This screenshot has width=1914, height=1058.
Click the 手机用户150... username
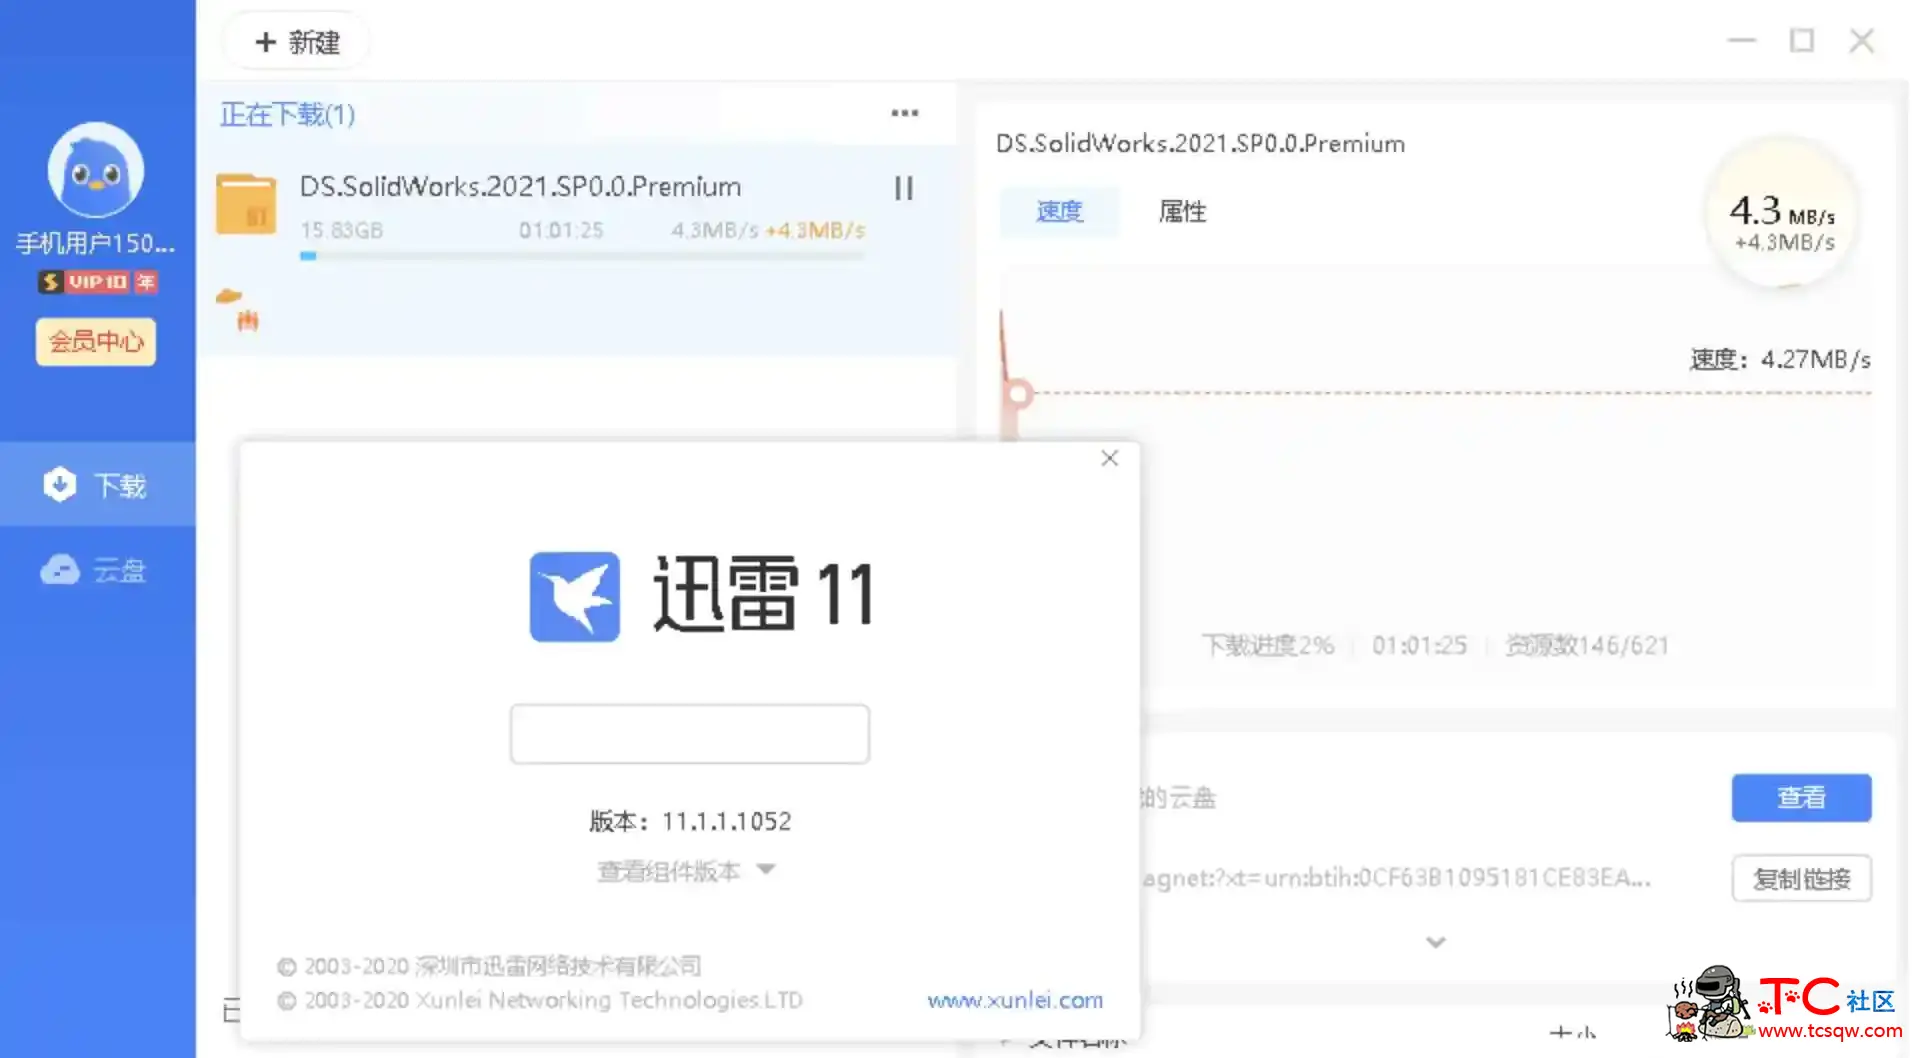point(96,243)
